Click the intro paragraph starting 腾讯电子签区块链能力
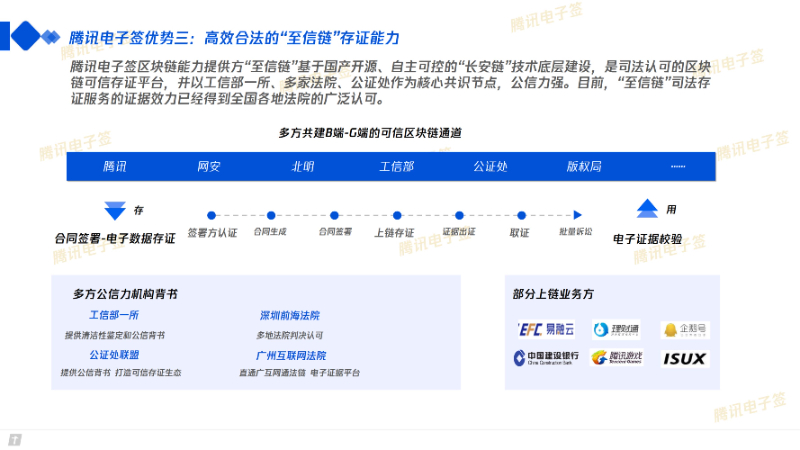This screenshot has height=450, width=800. click(x=390, y=82)
